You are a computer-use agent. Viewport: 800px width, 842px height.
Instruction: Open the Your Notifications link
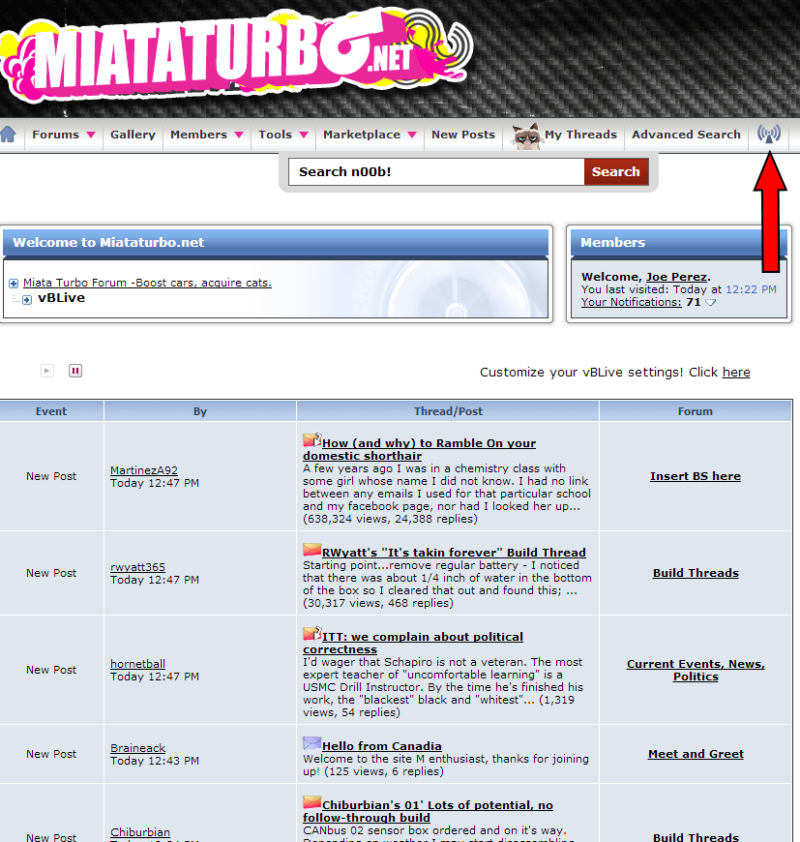click(x=631, y=302)
